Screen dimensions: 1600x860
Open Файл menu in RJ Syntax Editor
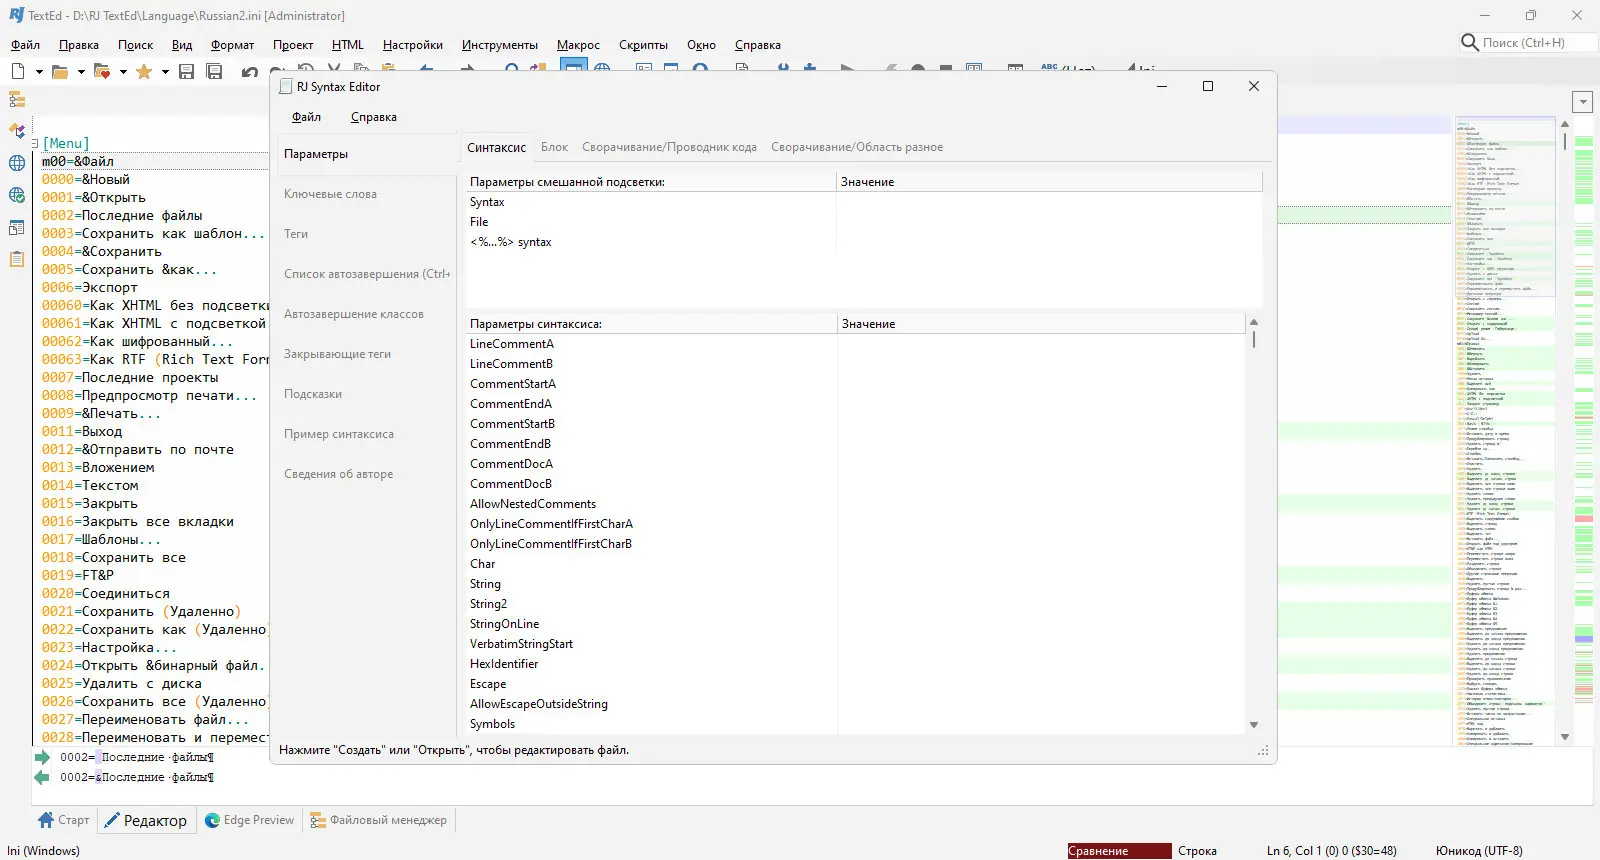coord(306,117)
